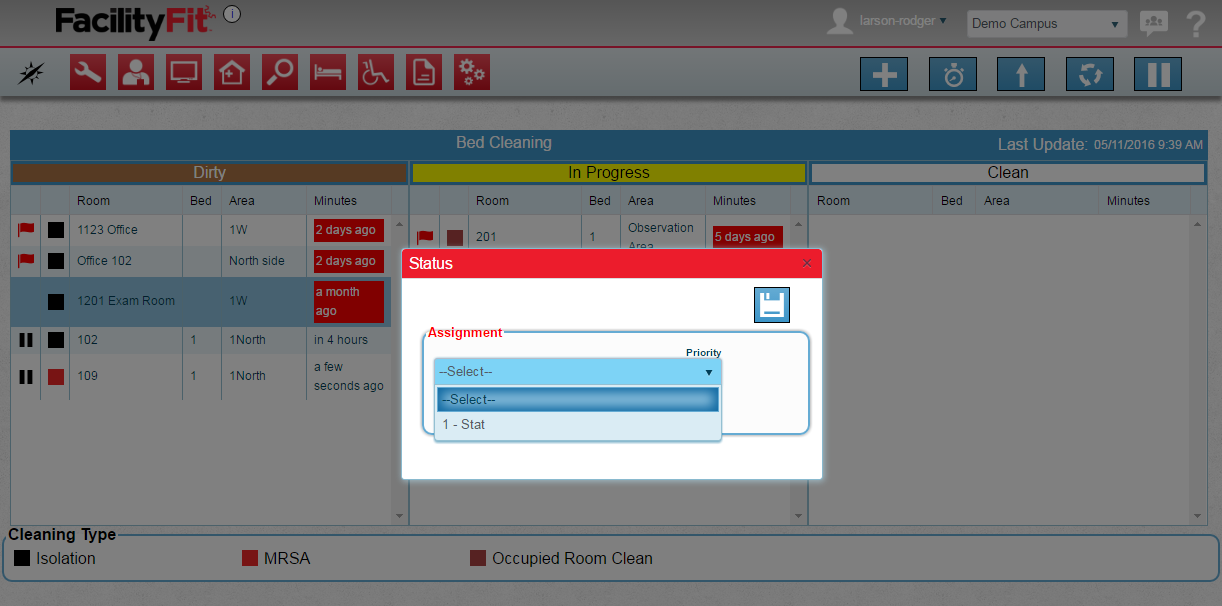Click the help question mark icon

point(1195,24)
